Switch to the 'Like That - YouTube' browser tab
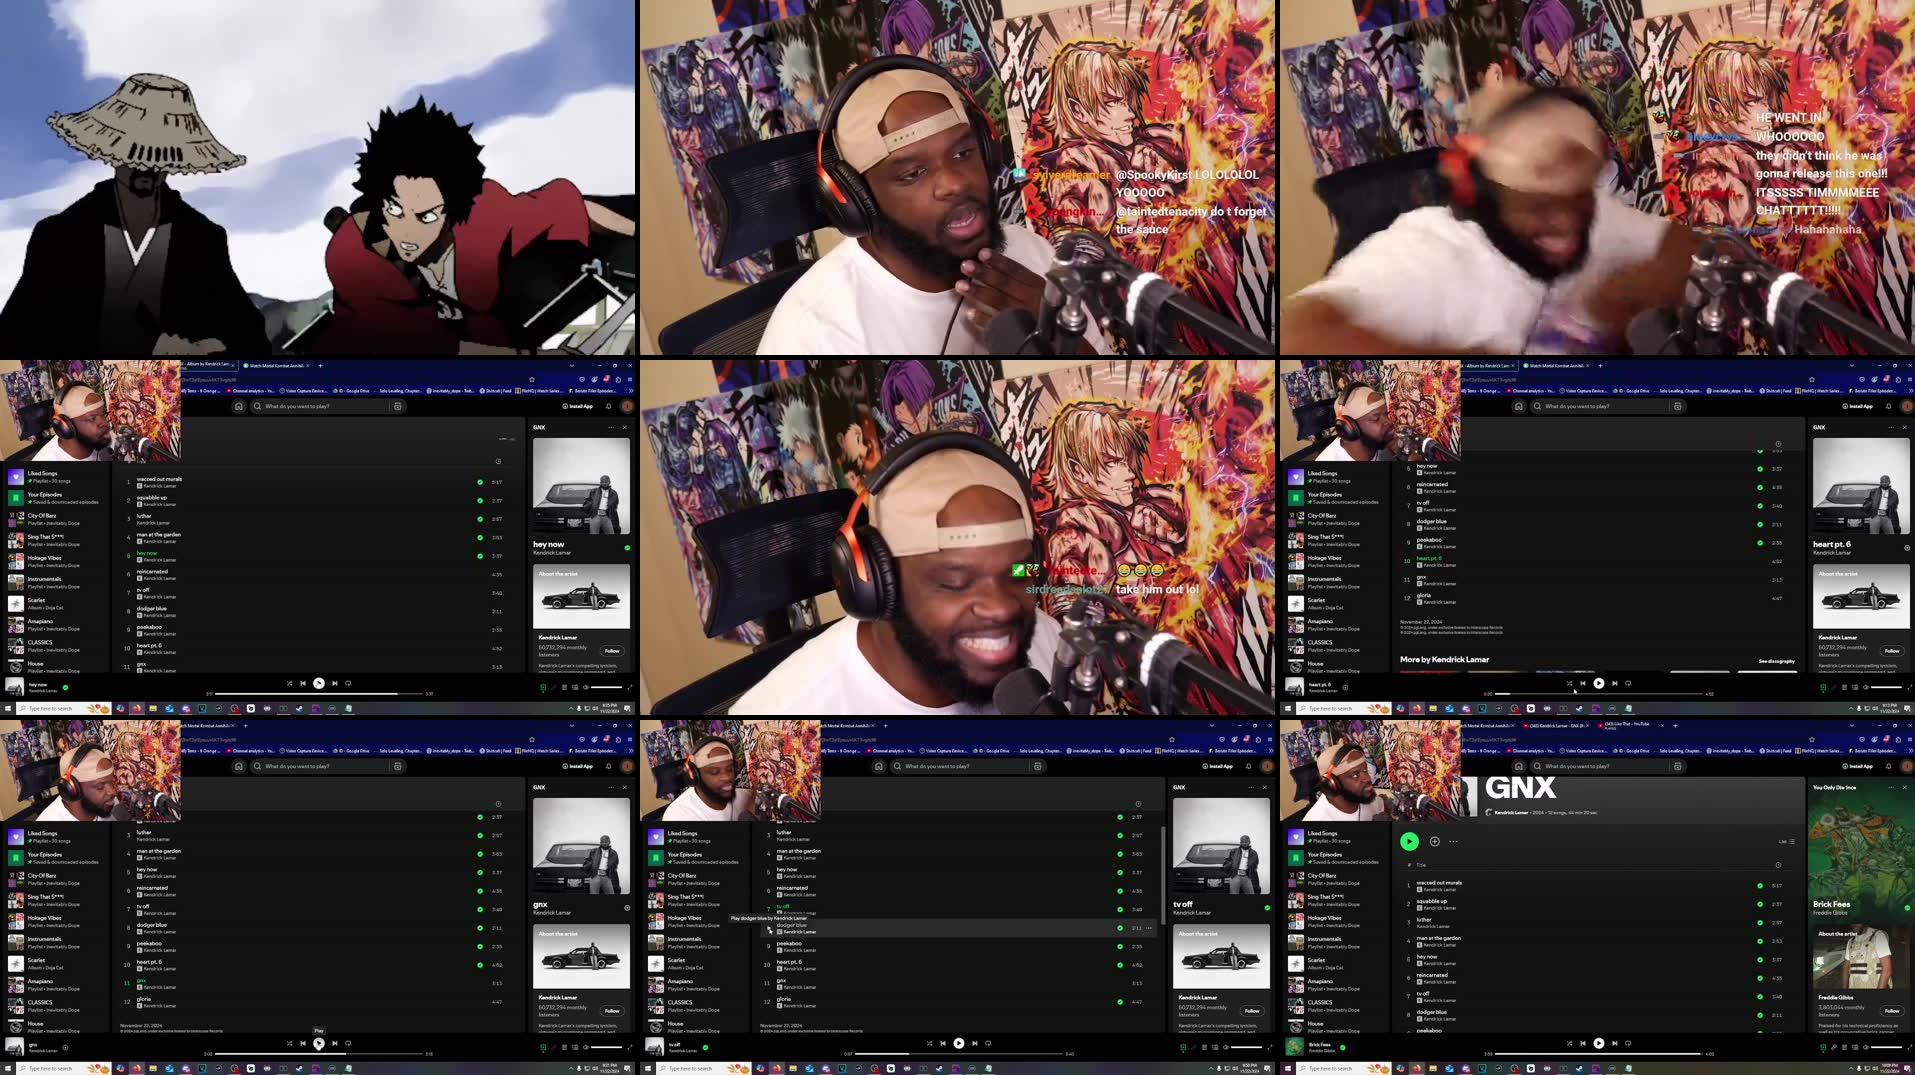Image resolution: width=1915 pixels, height=1075 pixels. click(1629, 725)
